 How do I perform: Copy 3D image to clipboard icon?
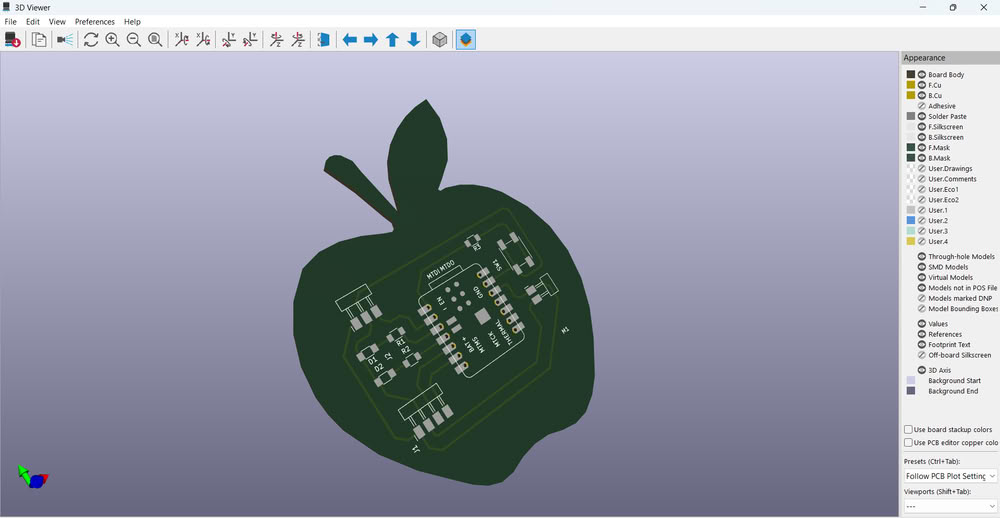39,40
